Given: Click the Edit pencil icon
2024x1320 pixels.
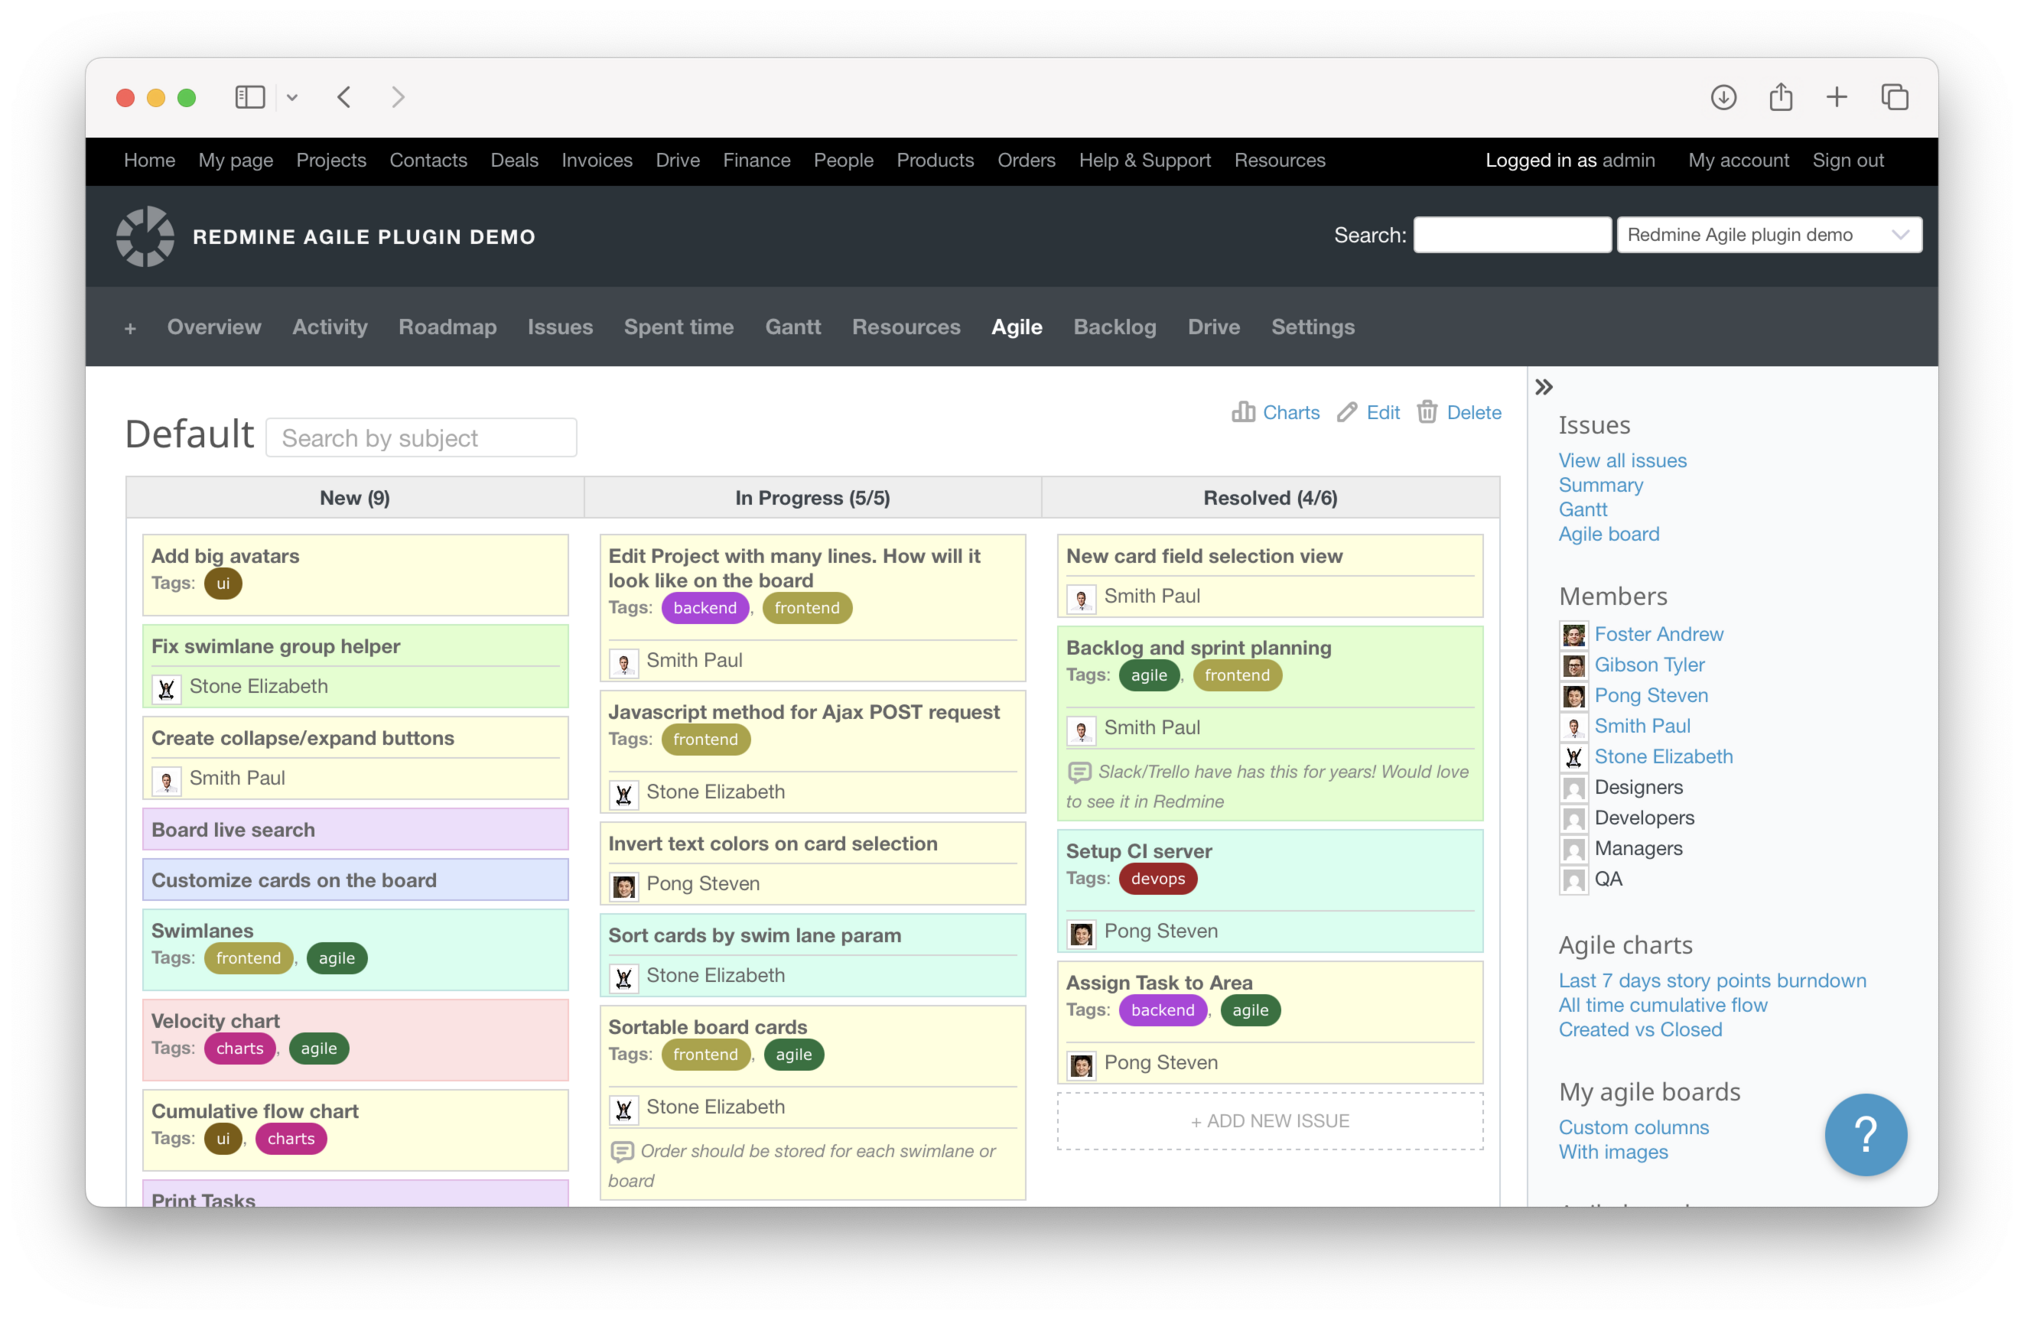Looking at the screenshot, I should 1347,412.
